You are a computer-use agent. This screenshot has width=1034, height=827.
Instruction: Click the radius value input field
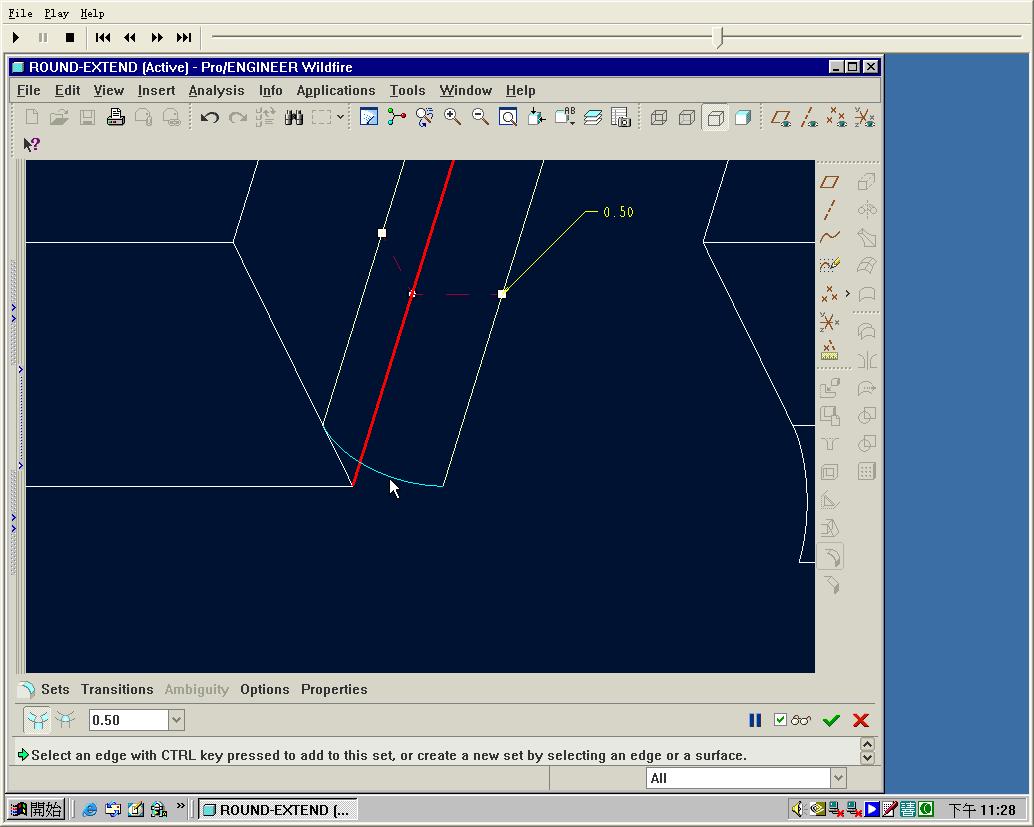pos(129,720)
